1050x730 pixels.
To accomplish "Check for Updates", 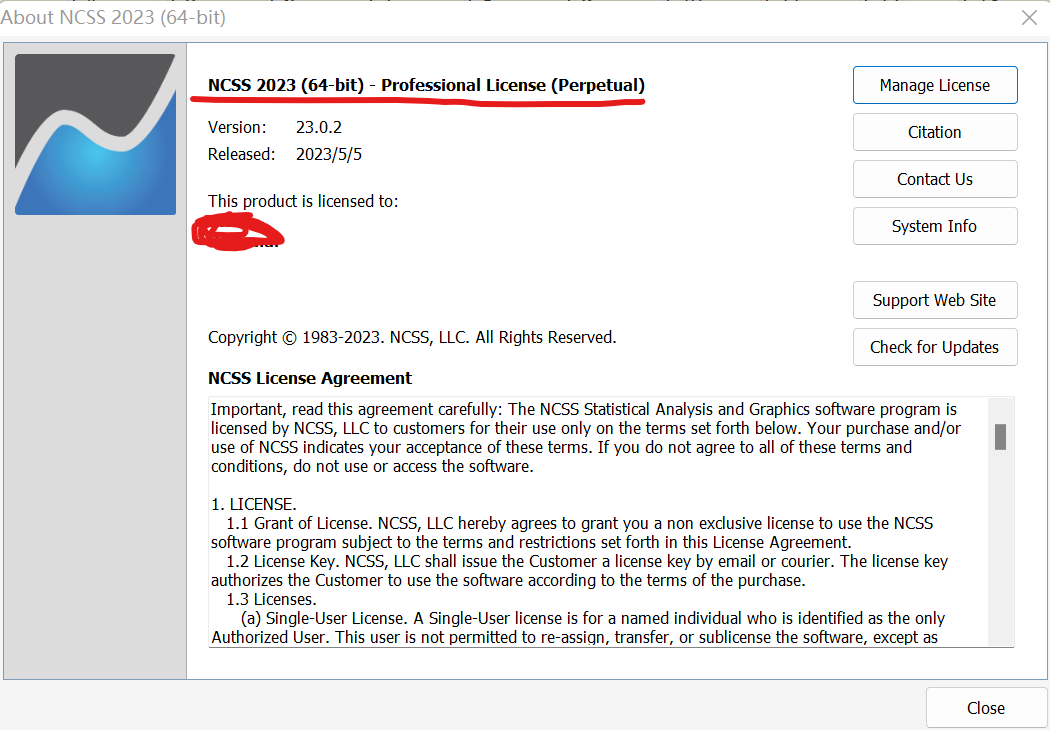I will click(935, 347).
